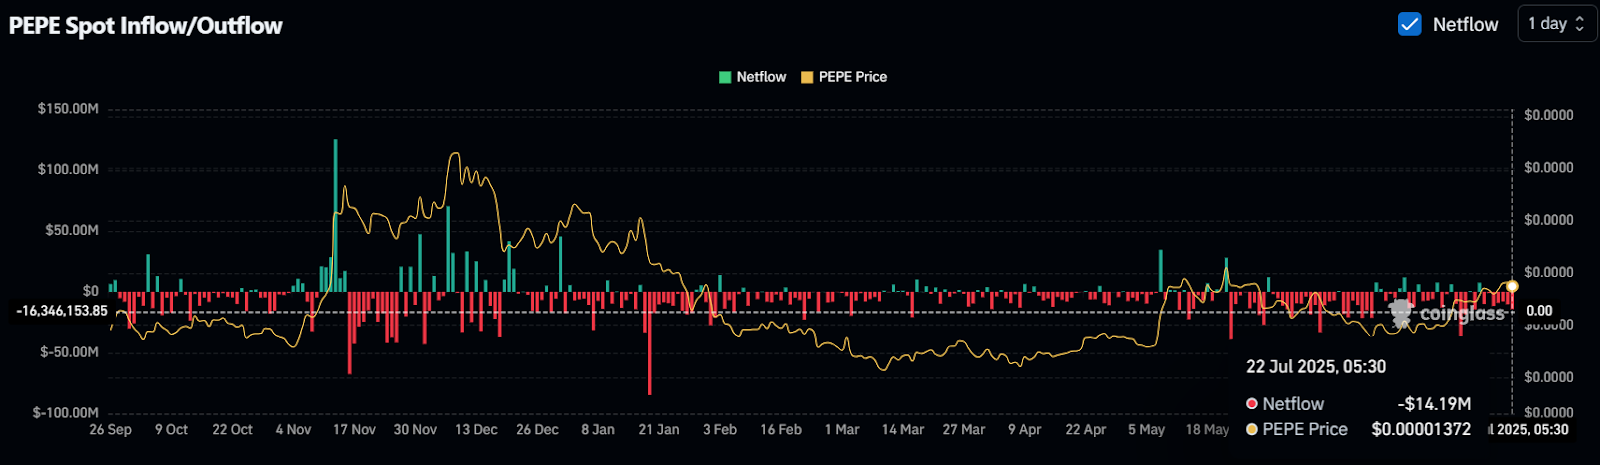The width and height of the screenshot is (1600, 465).
Task: Click the yellow PEPE Price dot in tooltip
Action: coord(1251,429)
